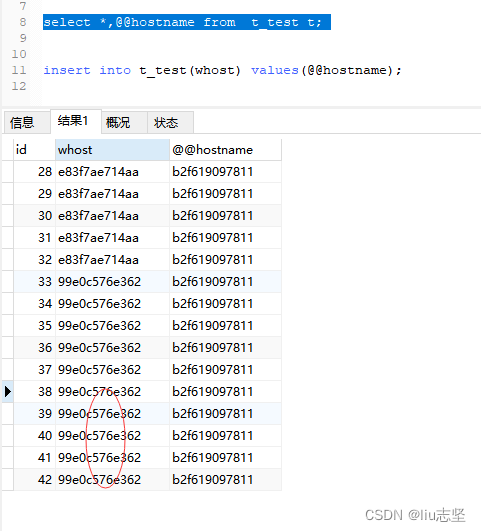
Task: Click the row selector for row 42
Action: 7,480
